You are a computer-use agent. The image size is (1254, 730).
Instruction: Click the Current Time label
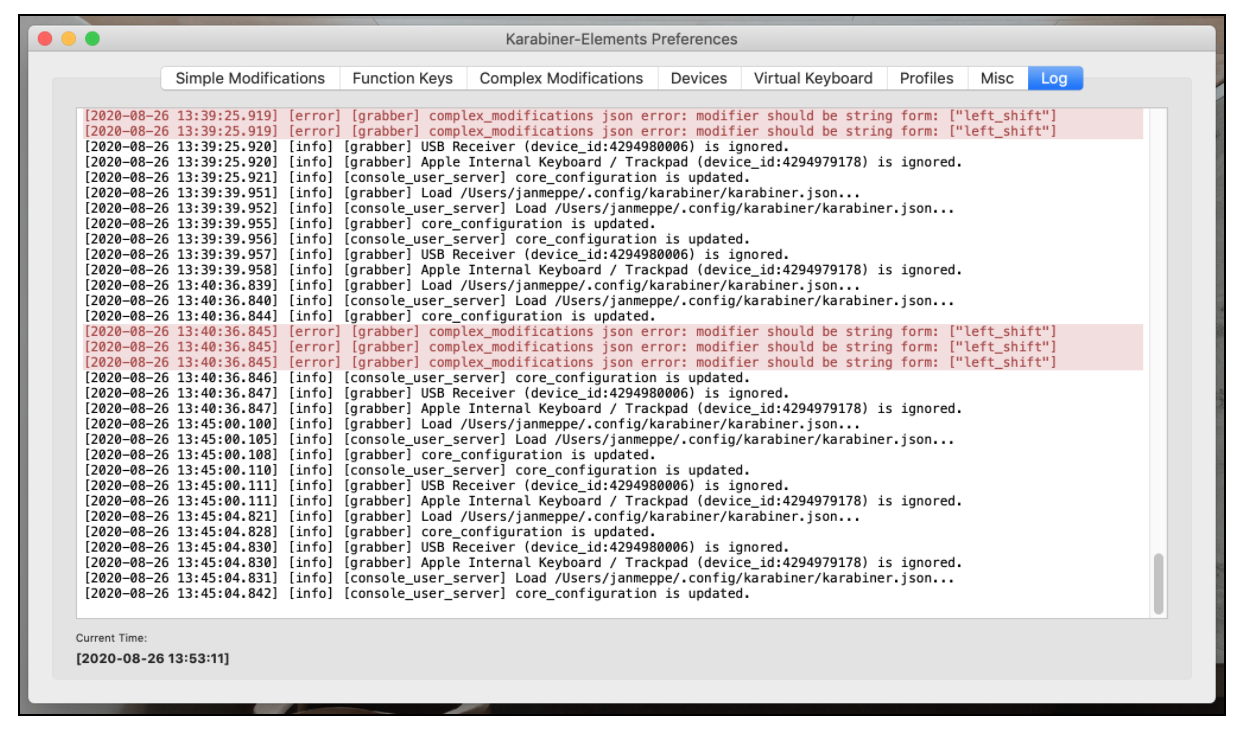tap(111, 637)
